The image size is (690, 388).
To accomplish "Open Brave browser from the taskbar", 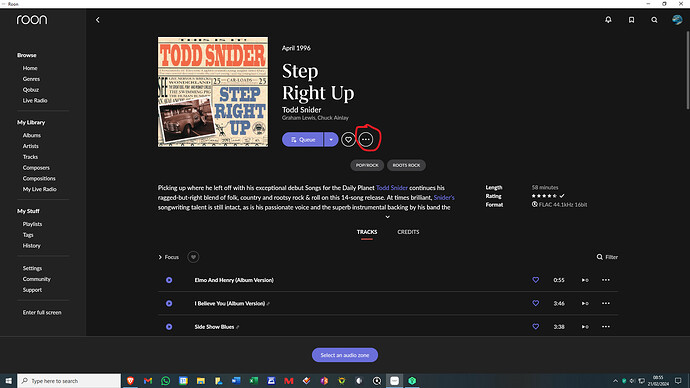I will click(x=130, y=381).
